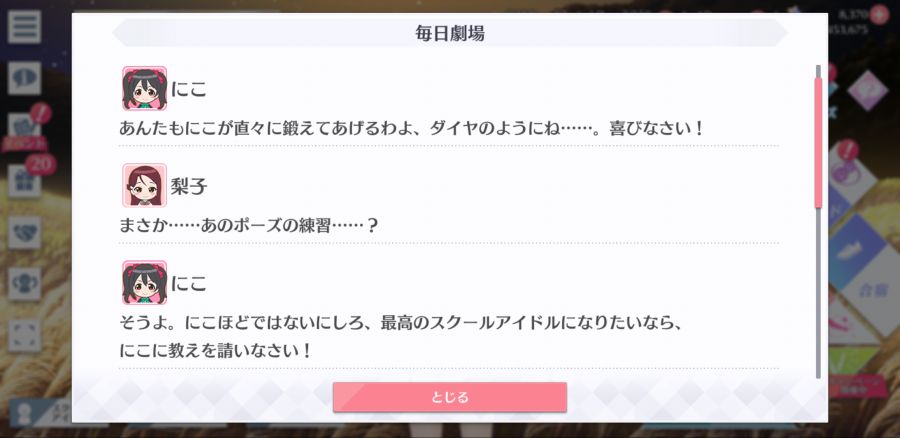This screenshot has height=438, width=900.
Task: Open the handshake friends icon
Action: (24, 232)
